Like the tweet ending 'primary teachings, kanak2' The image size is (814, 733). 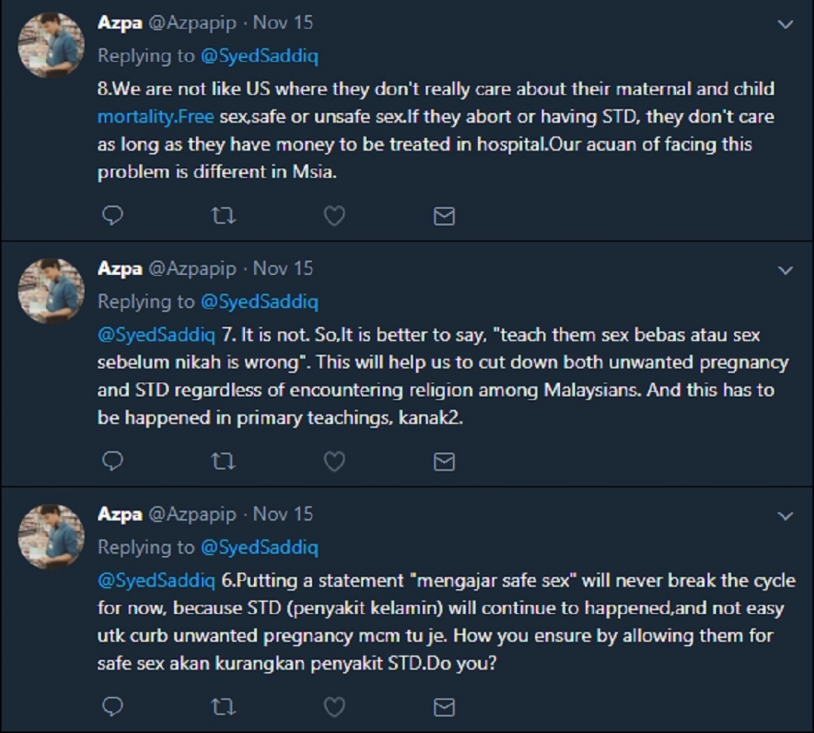click(x=334, y=461)
